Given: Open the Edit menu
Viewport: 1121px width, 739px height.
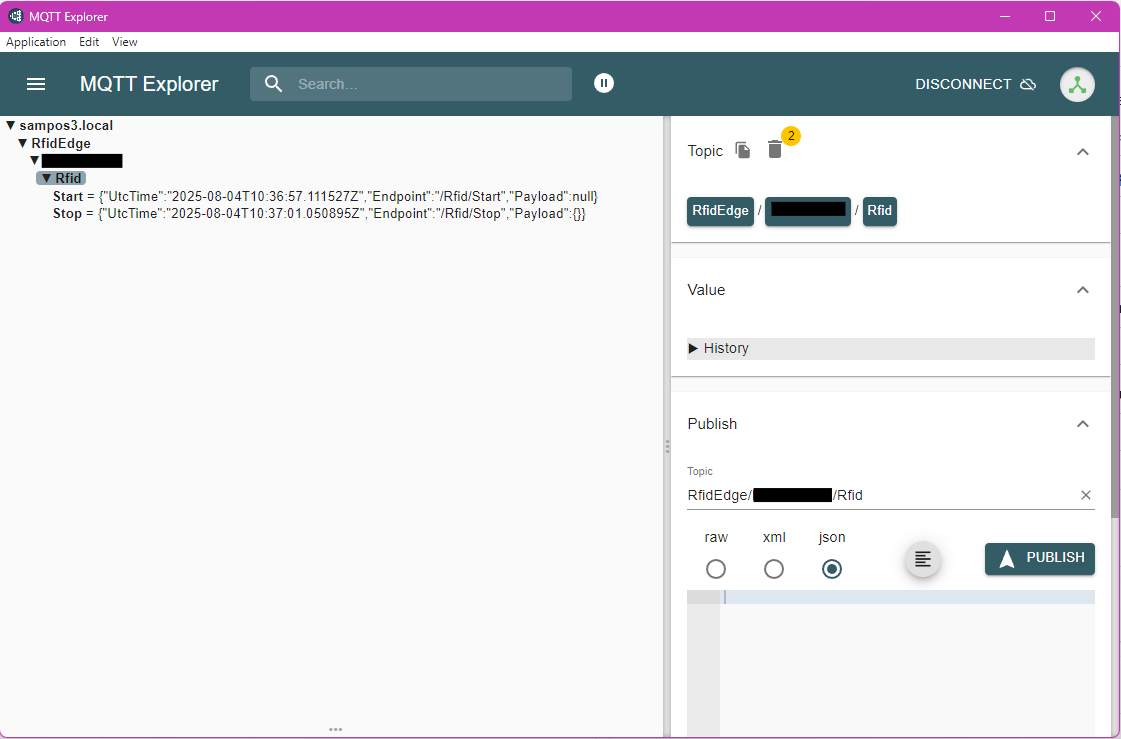Looking at the screenshot, I should pyautogui.click(x=89, y=42).
